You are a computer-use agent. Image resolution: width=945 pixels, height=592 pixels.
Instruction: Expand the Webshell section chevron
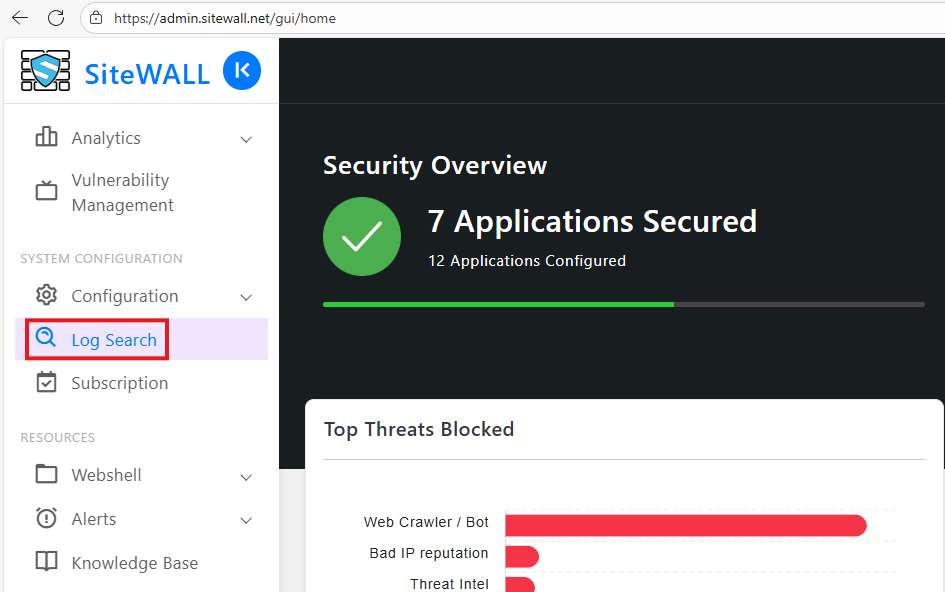coord(246,476)
